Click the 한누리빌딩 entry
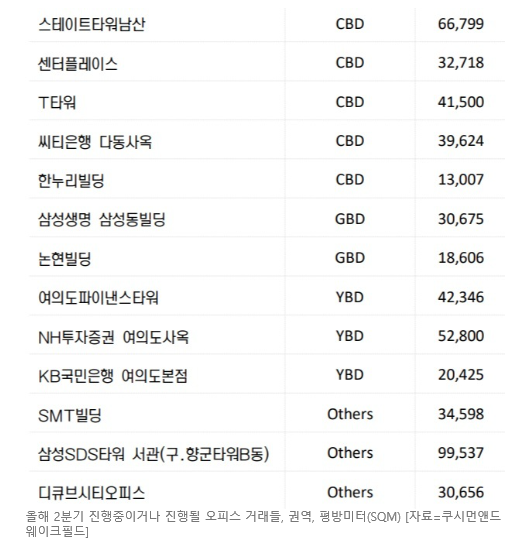 [71, 180]
